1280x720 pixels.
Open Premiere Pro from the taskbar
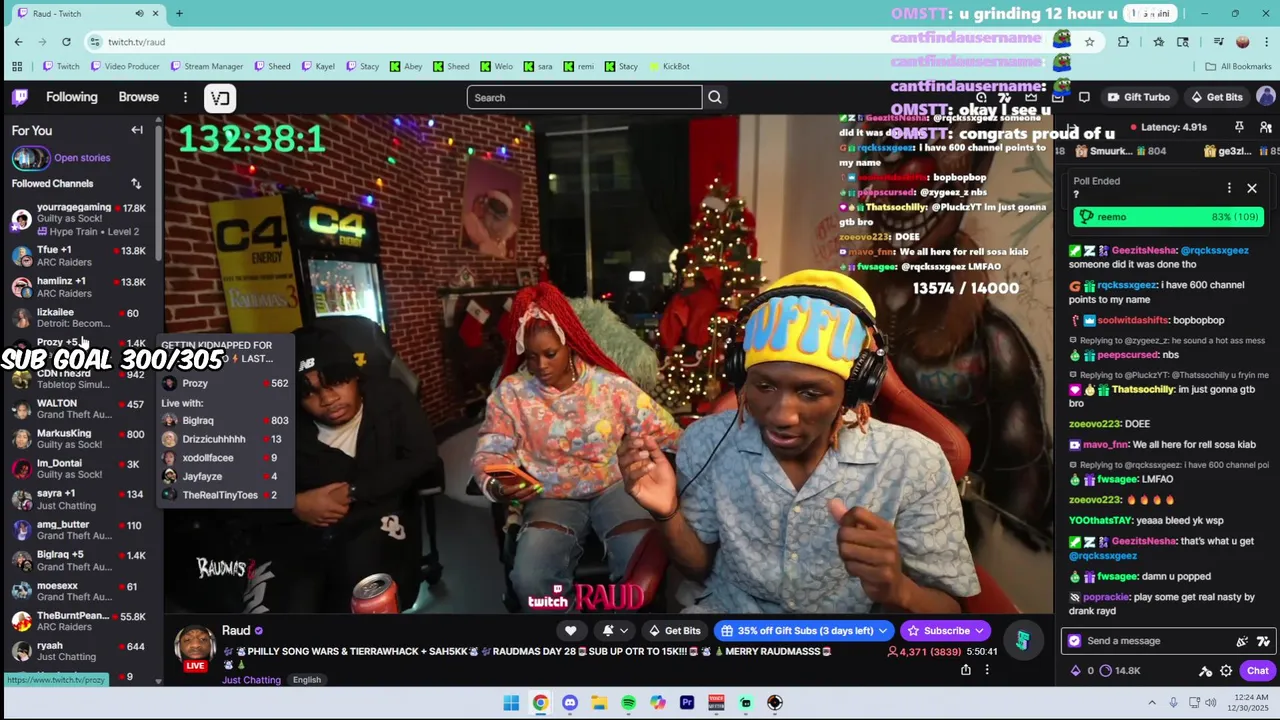[687, 703]
